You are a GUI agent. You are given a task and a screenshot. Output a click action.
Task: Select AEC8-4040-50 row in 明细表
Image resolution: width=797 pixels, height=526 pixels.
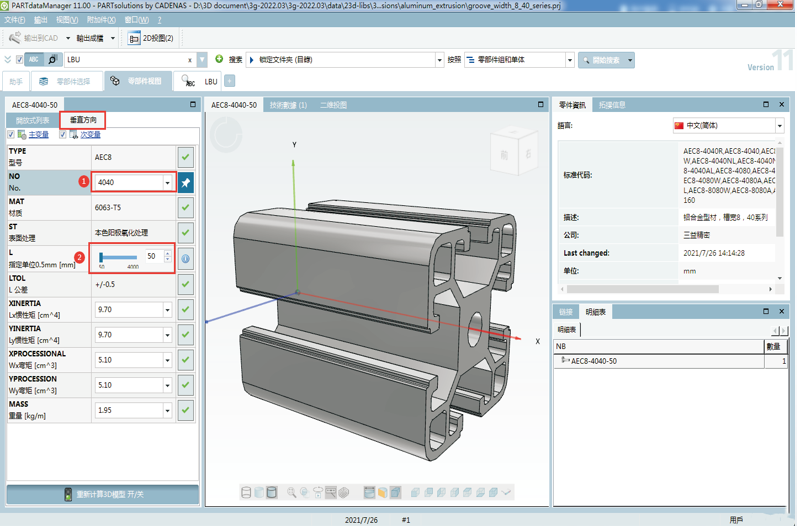point(670,361)
